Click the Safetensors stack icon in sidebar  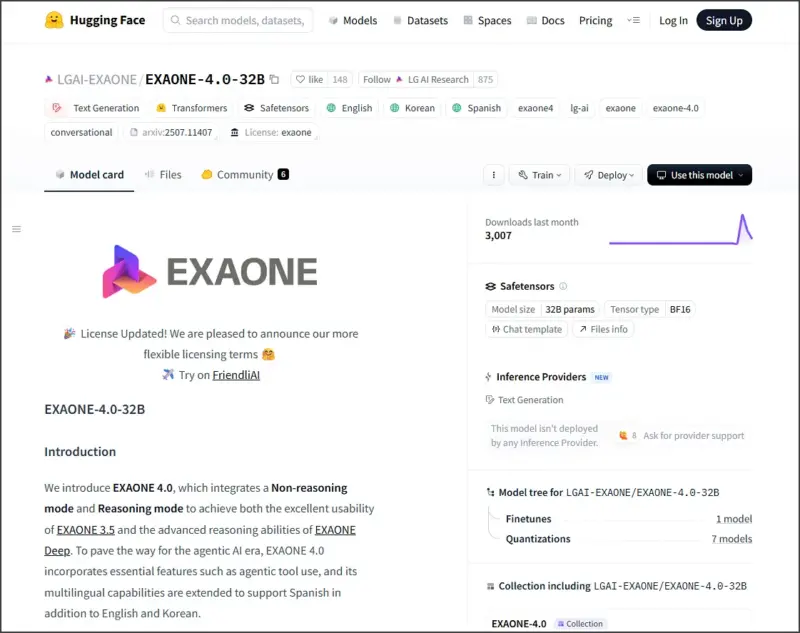pos(490,287)
